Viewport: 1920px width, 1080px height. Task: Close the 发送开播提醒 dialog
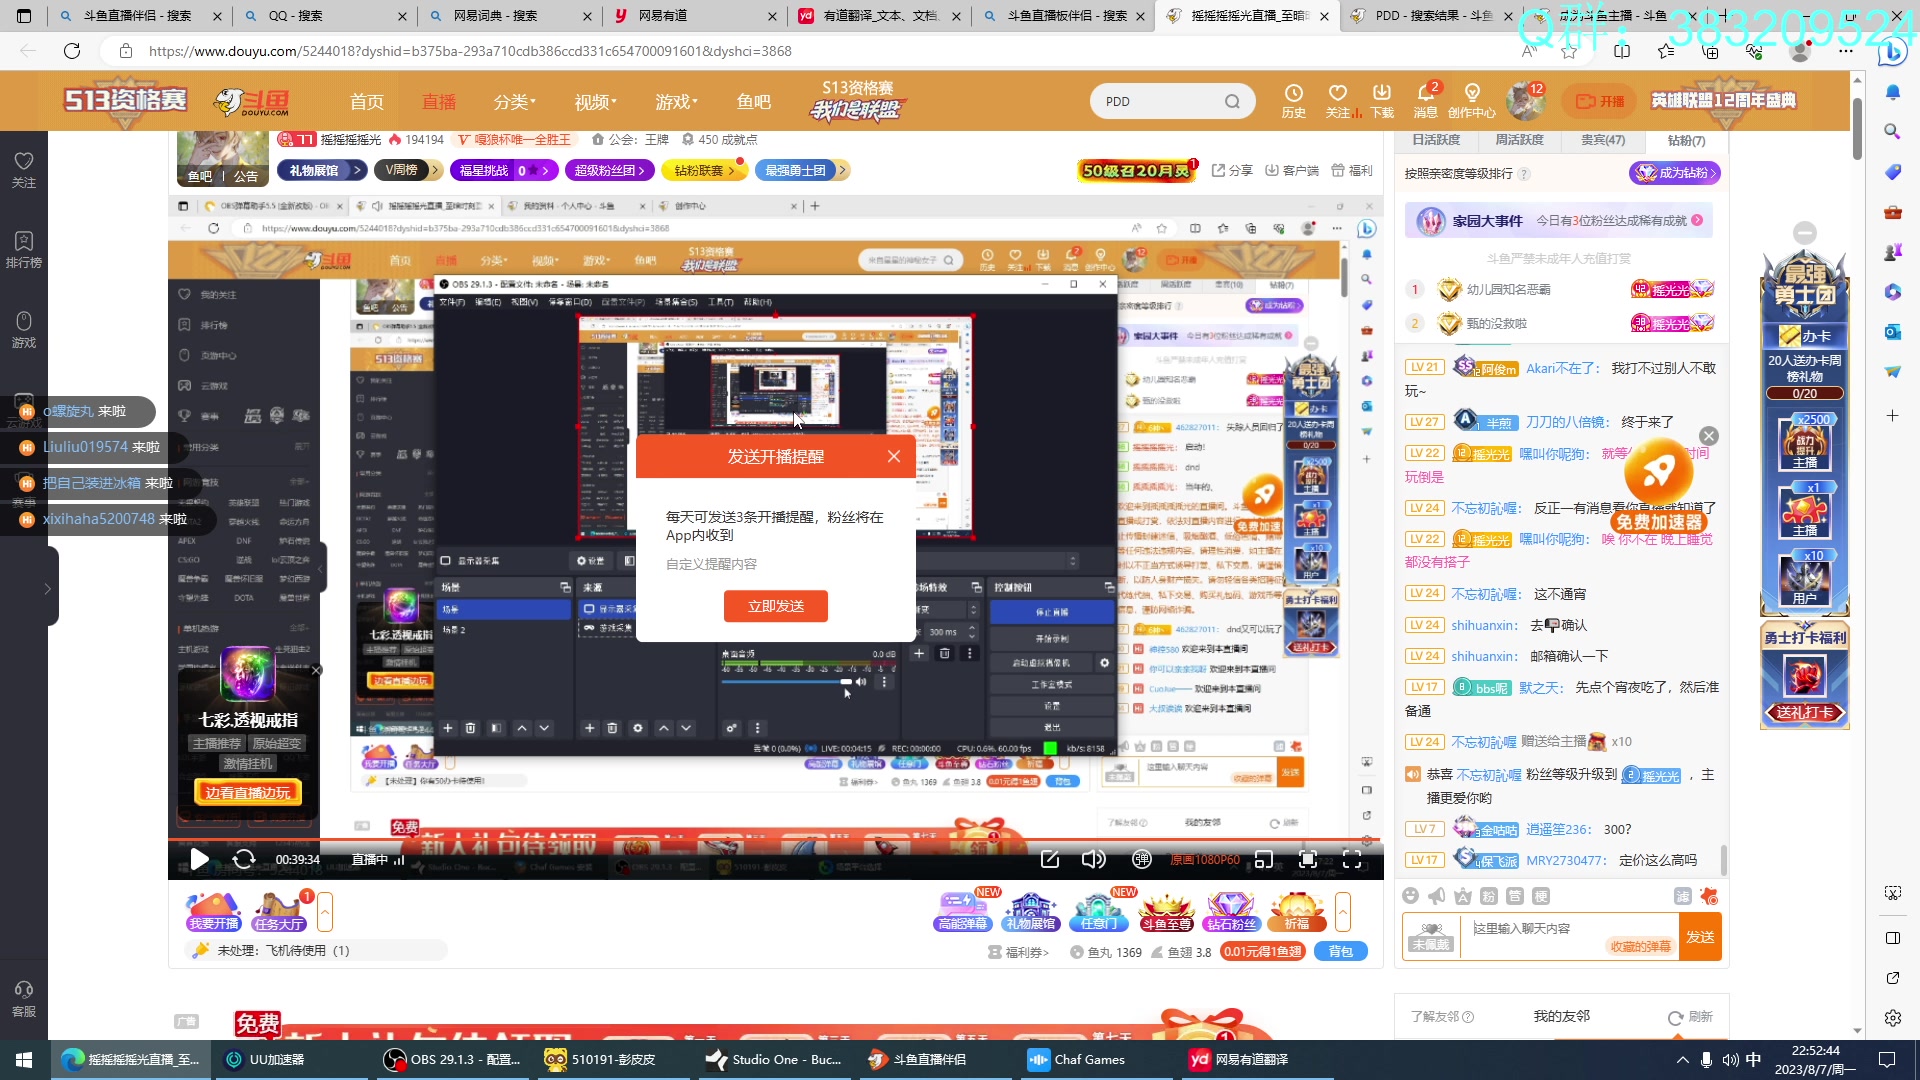[x=894, y=456]
